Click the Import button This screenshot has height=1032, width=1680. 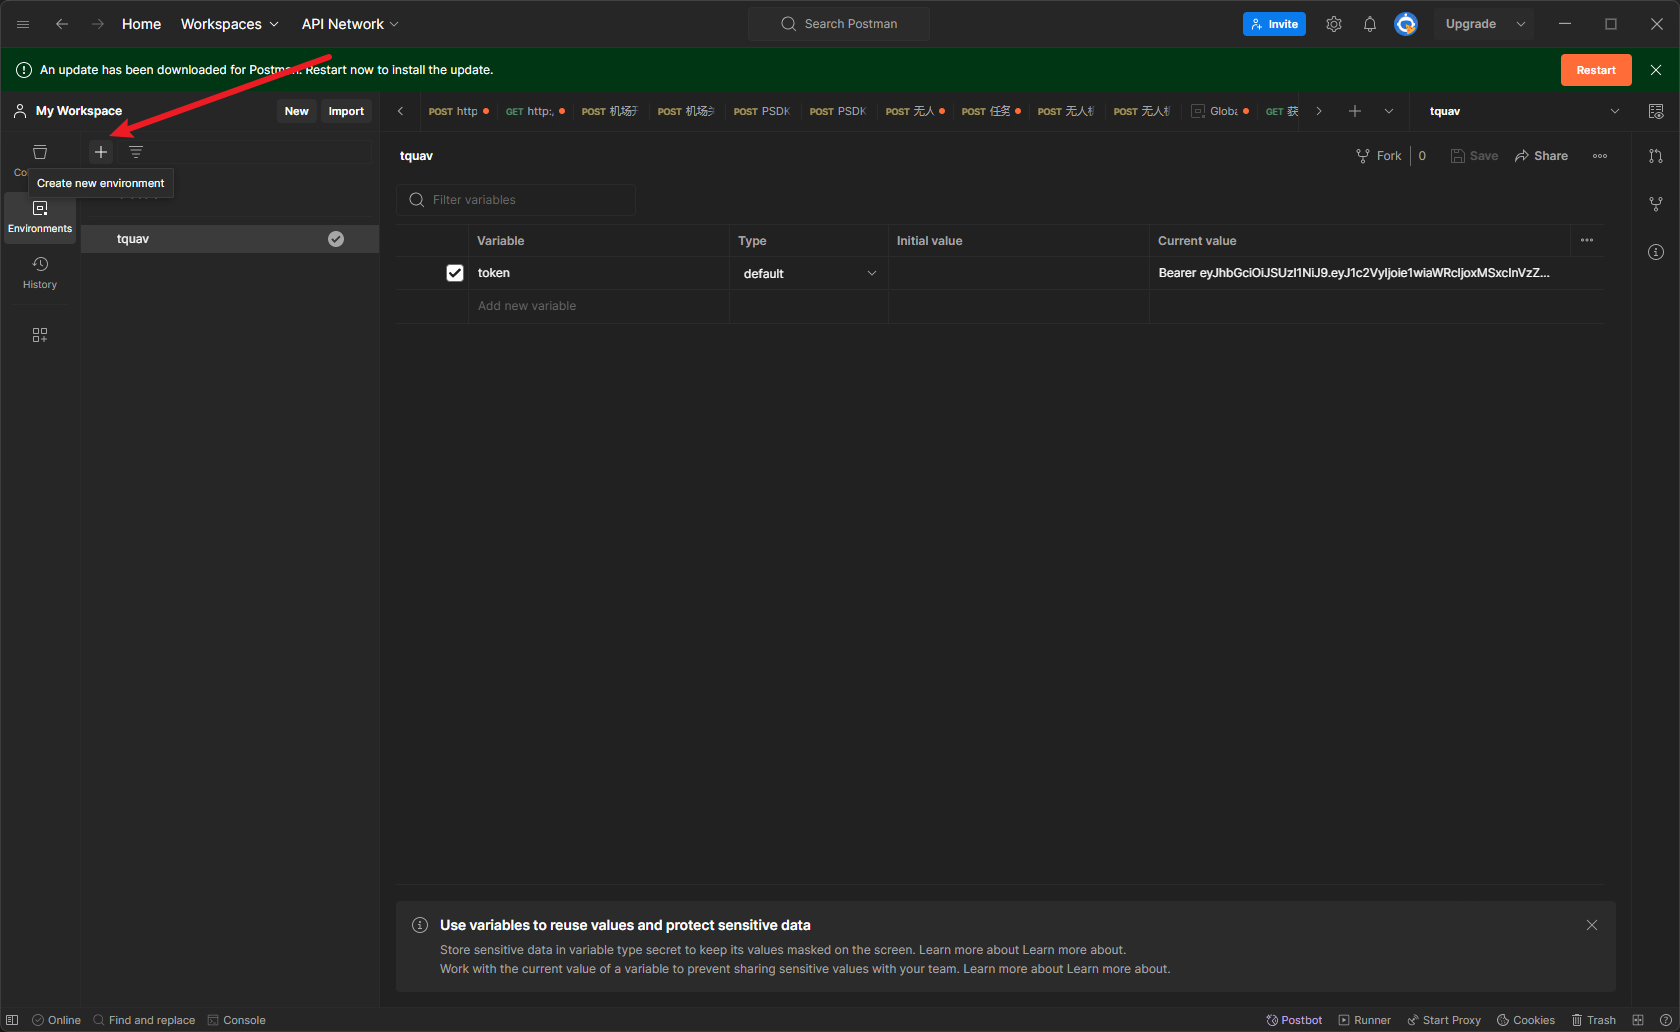[346, 111]
